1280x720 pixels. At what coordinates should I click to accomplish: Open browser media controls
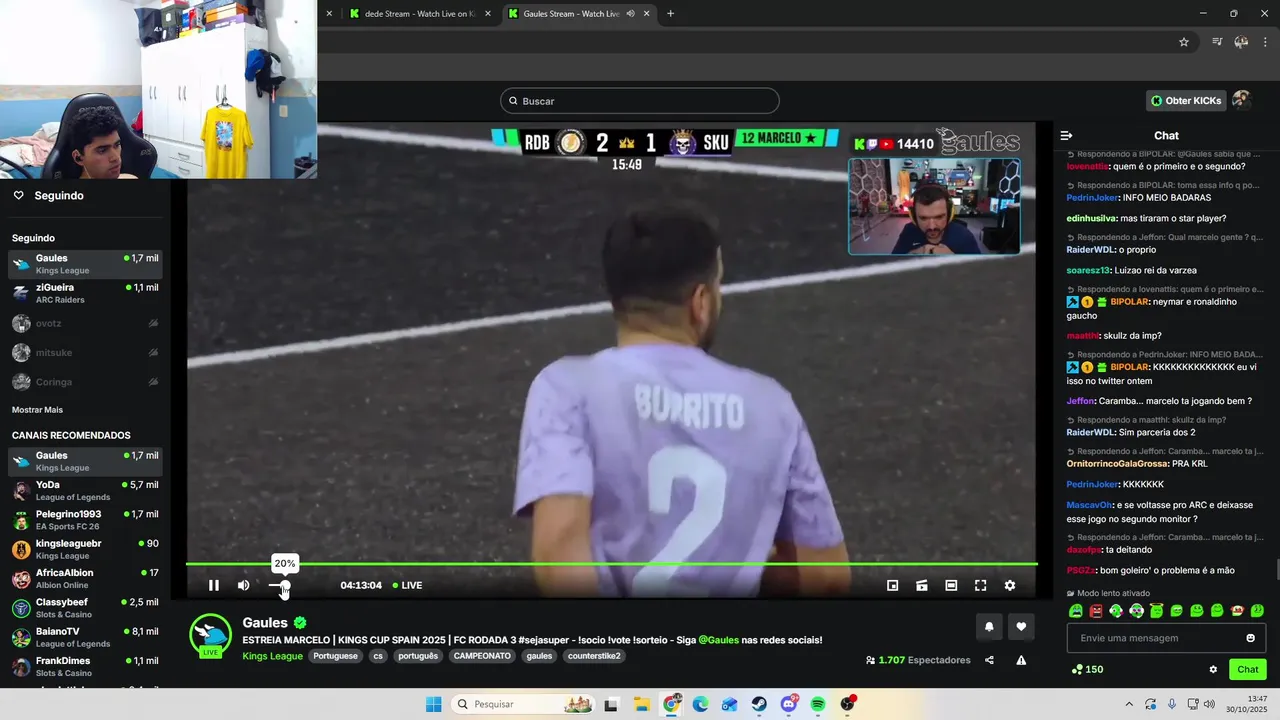pos(1217,42)
